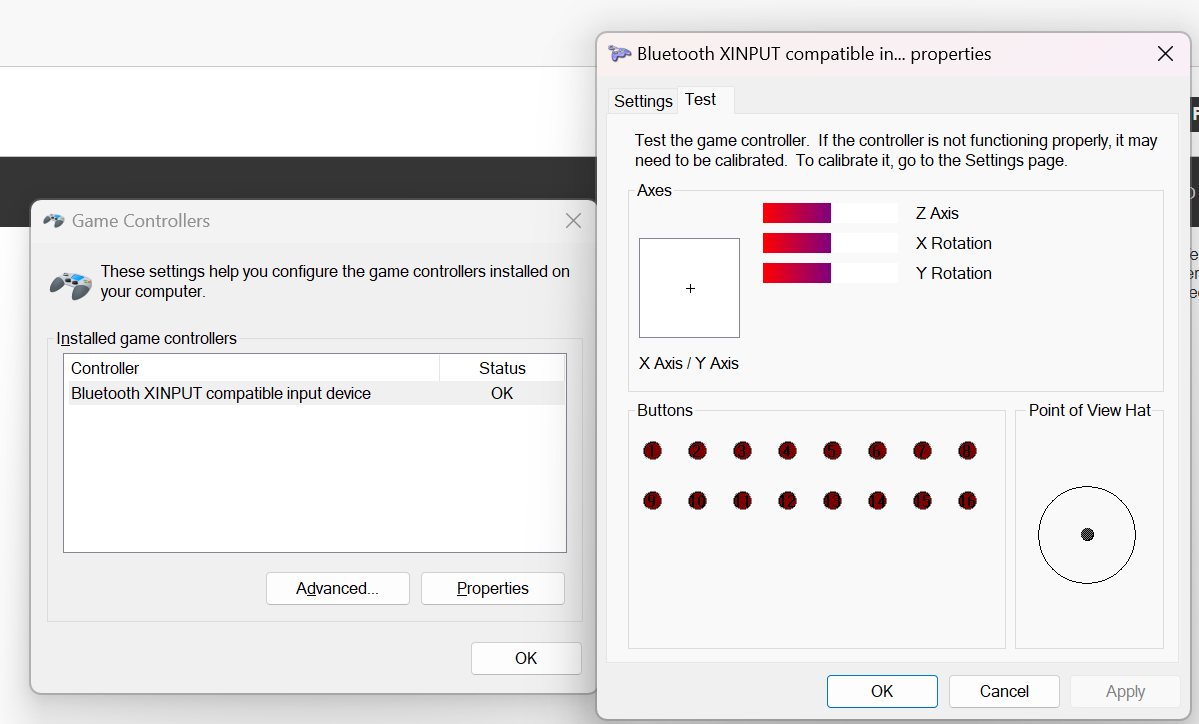Open Advanced... in Game Controllers
1199x724 pixels.
tap(337, 589)
